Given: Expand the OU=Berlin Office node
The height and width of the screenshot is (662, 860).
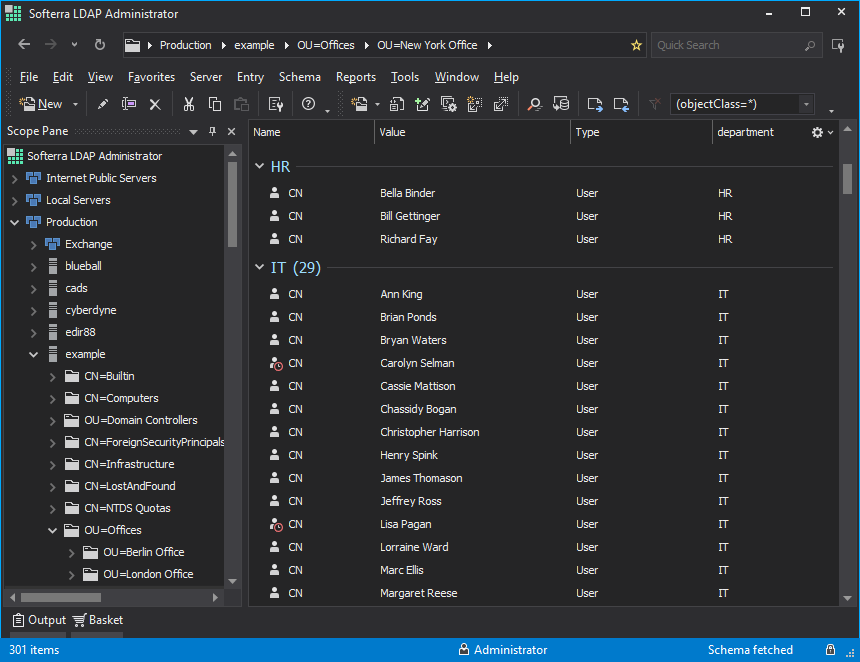Looking at the screenshot, I should 71,553.
